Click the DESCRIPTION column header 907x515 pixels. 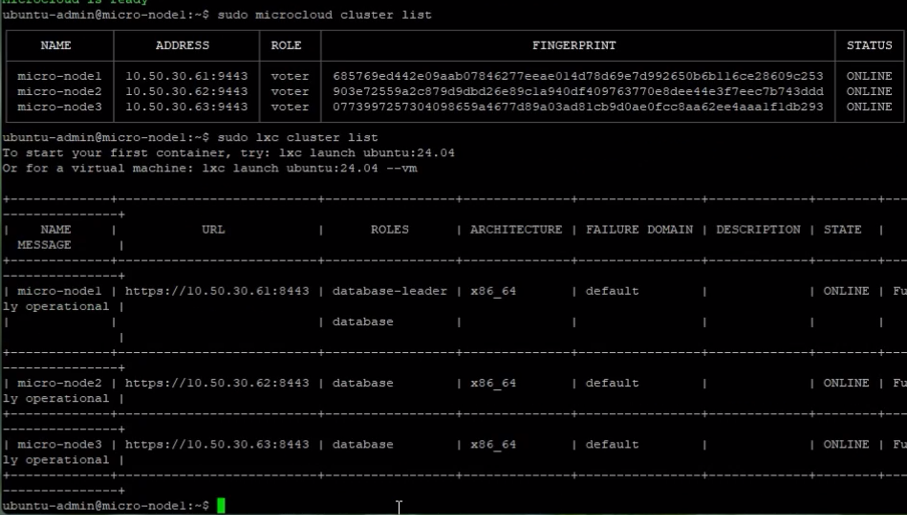(x=758, y=229)
